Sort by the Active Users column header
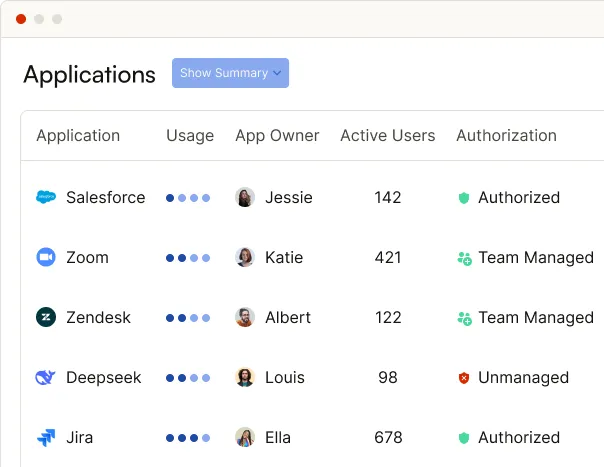 pyautogui.click(x=388, y=136)
